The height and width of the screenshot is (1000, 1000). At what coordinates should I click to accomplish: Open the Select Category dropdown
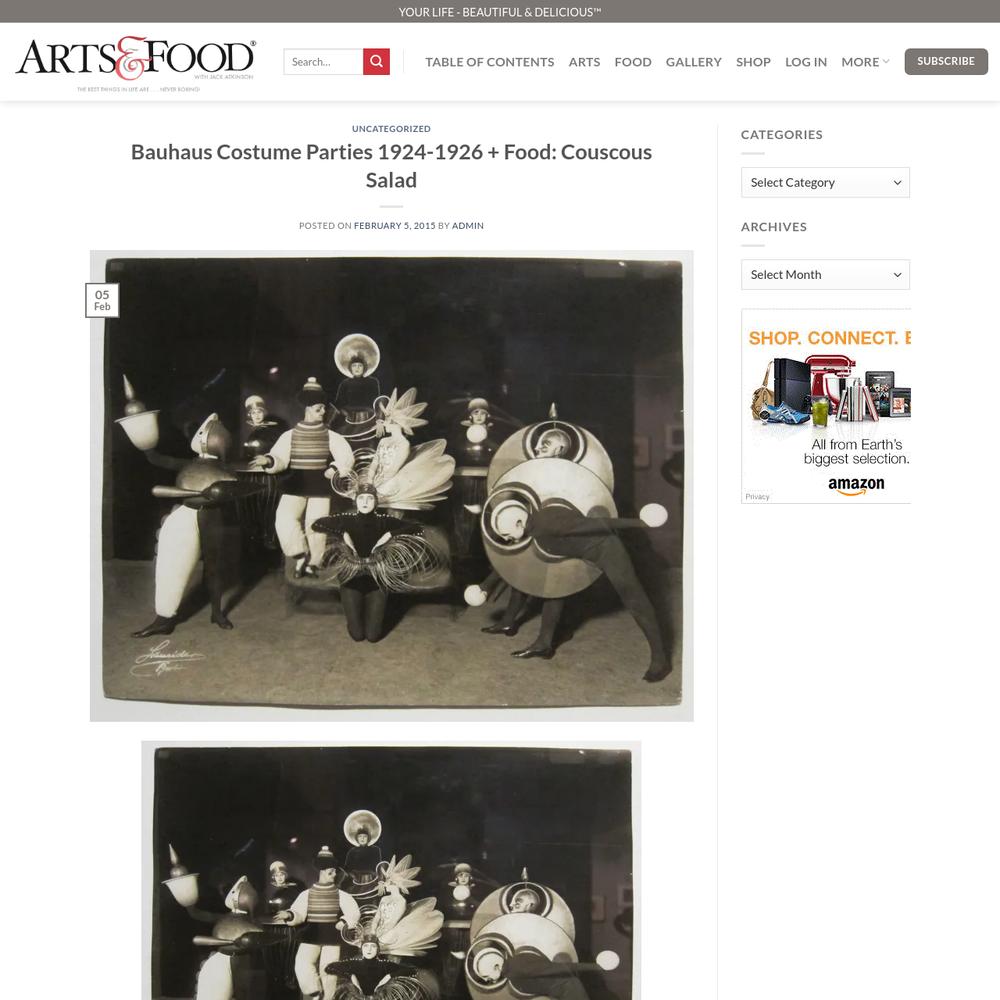point(825,182)
